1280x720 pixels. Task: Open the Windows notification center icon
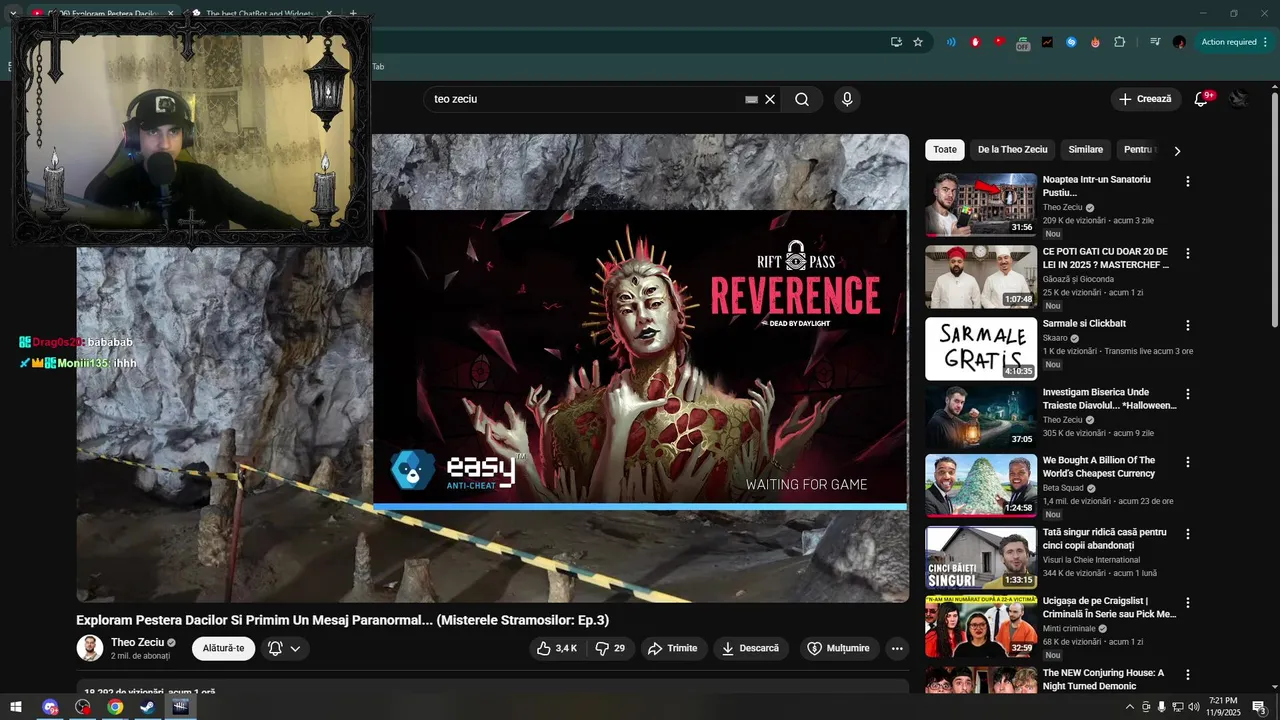click(1260, 707)
